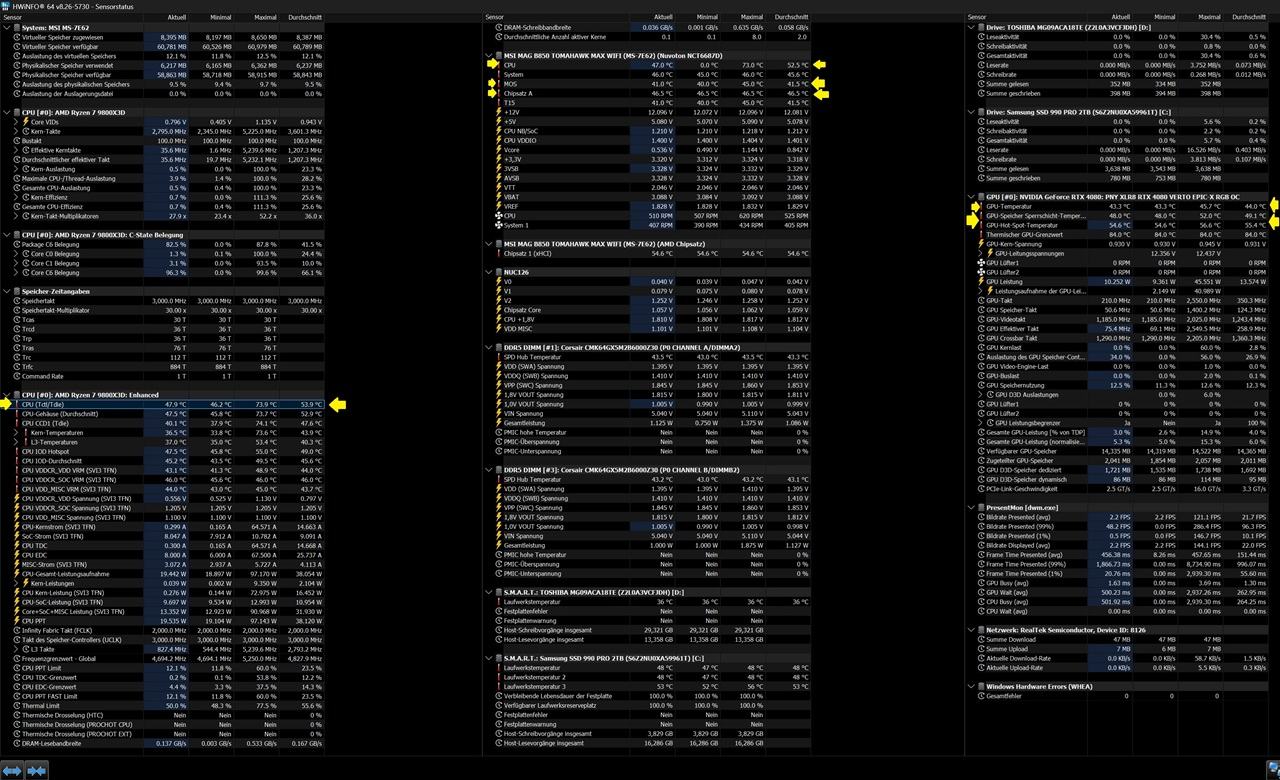Click the icon beside Infinity Fabric Takt (FCLK)
Viewport: 1280px width, 780px height.
click(x=16, y=630)
